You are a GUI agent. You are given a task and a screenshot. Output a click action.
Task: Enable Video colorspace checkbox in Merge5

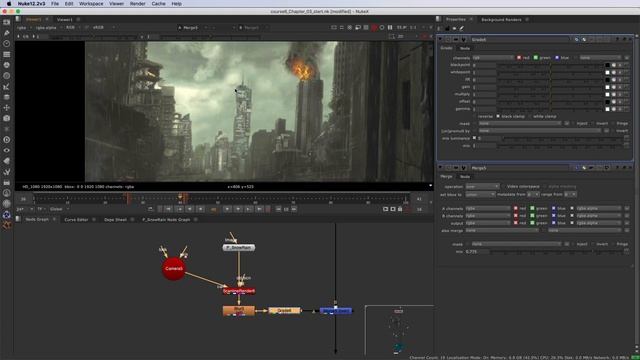(503, 187)
